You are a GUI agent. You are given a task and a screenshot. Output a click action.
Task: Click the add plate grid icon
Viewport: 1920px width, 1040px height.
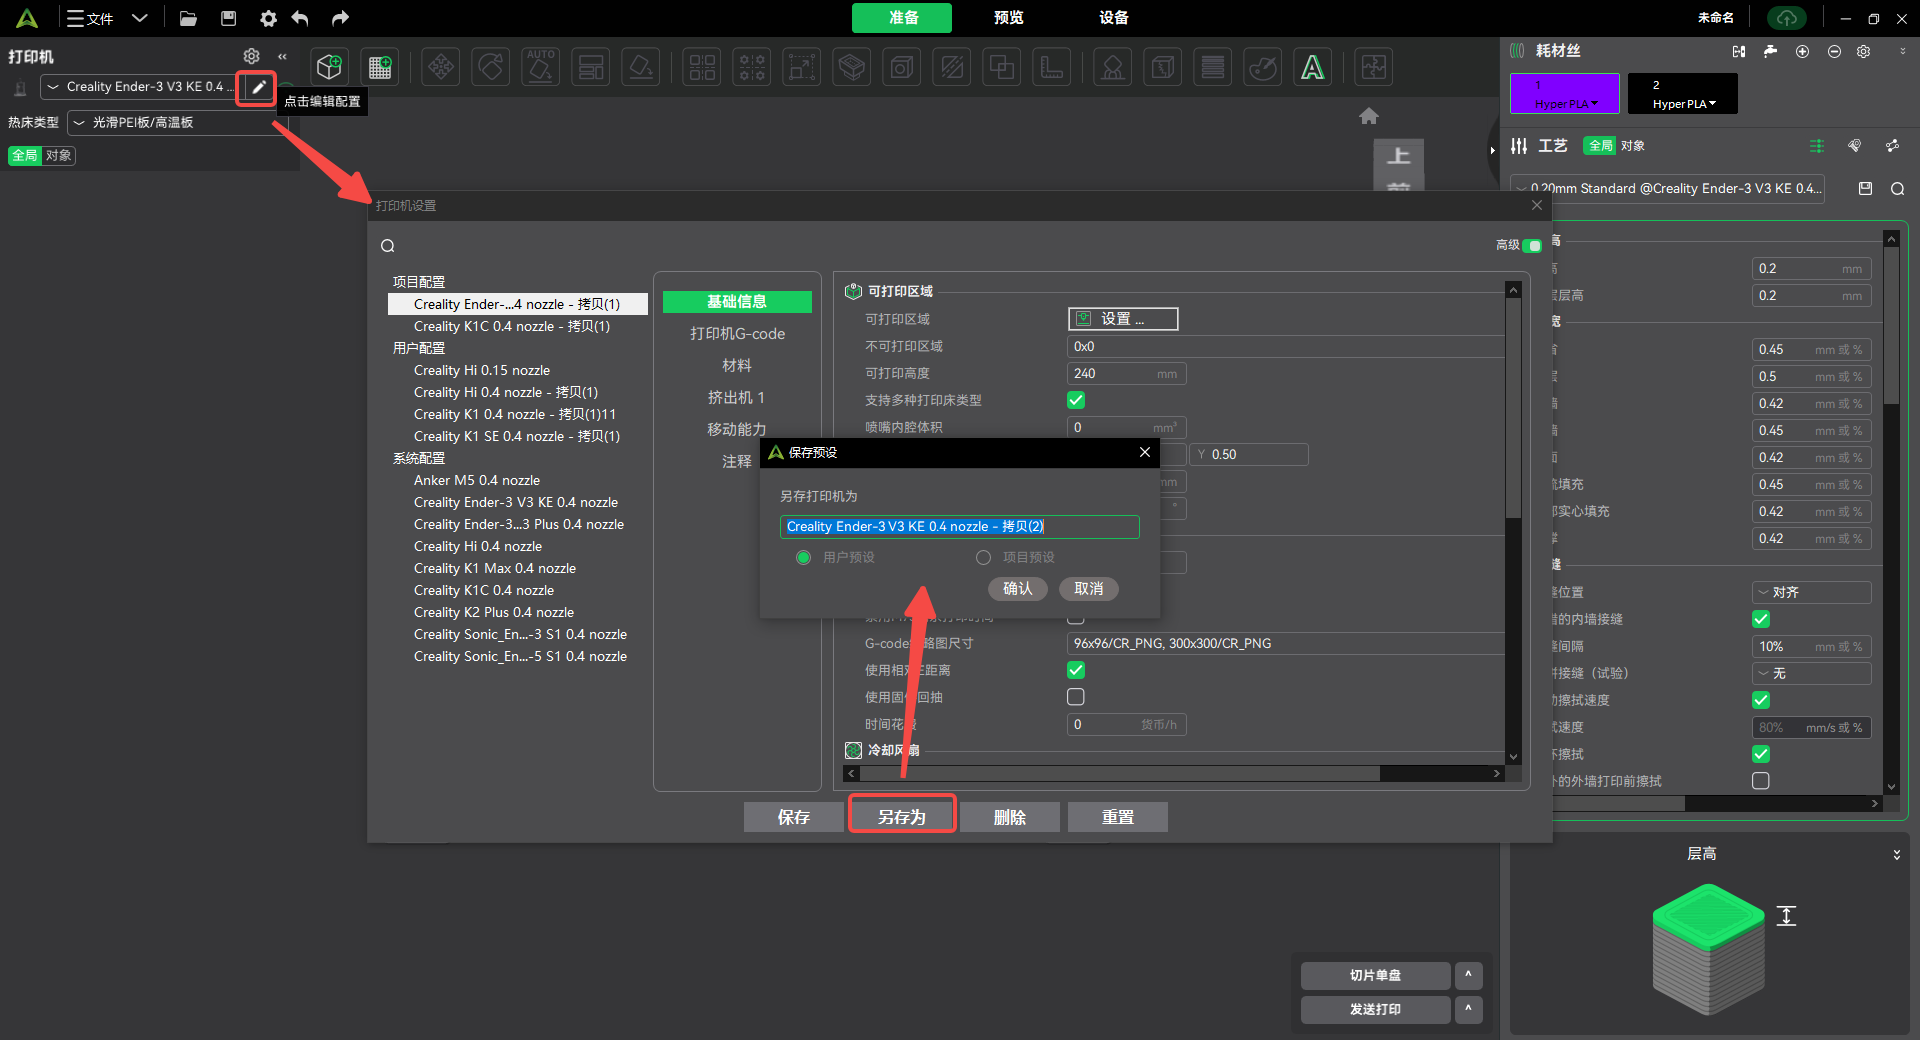point(380,67)
